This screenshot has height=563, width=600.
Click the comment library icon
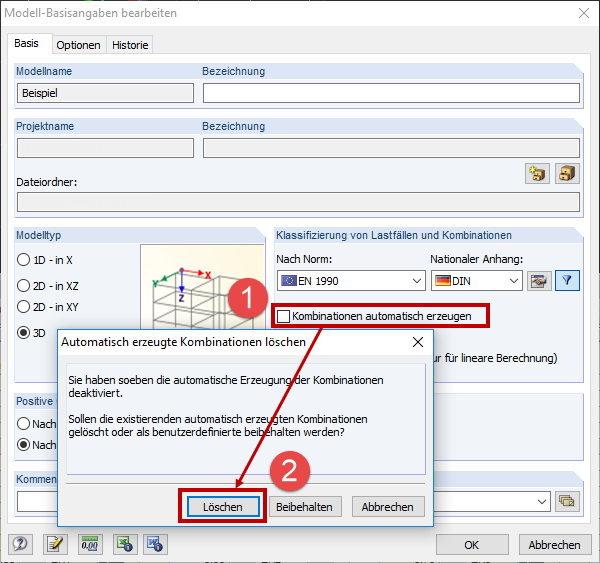click(567, 501)
